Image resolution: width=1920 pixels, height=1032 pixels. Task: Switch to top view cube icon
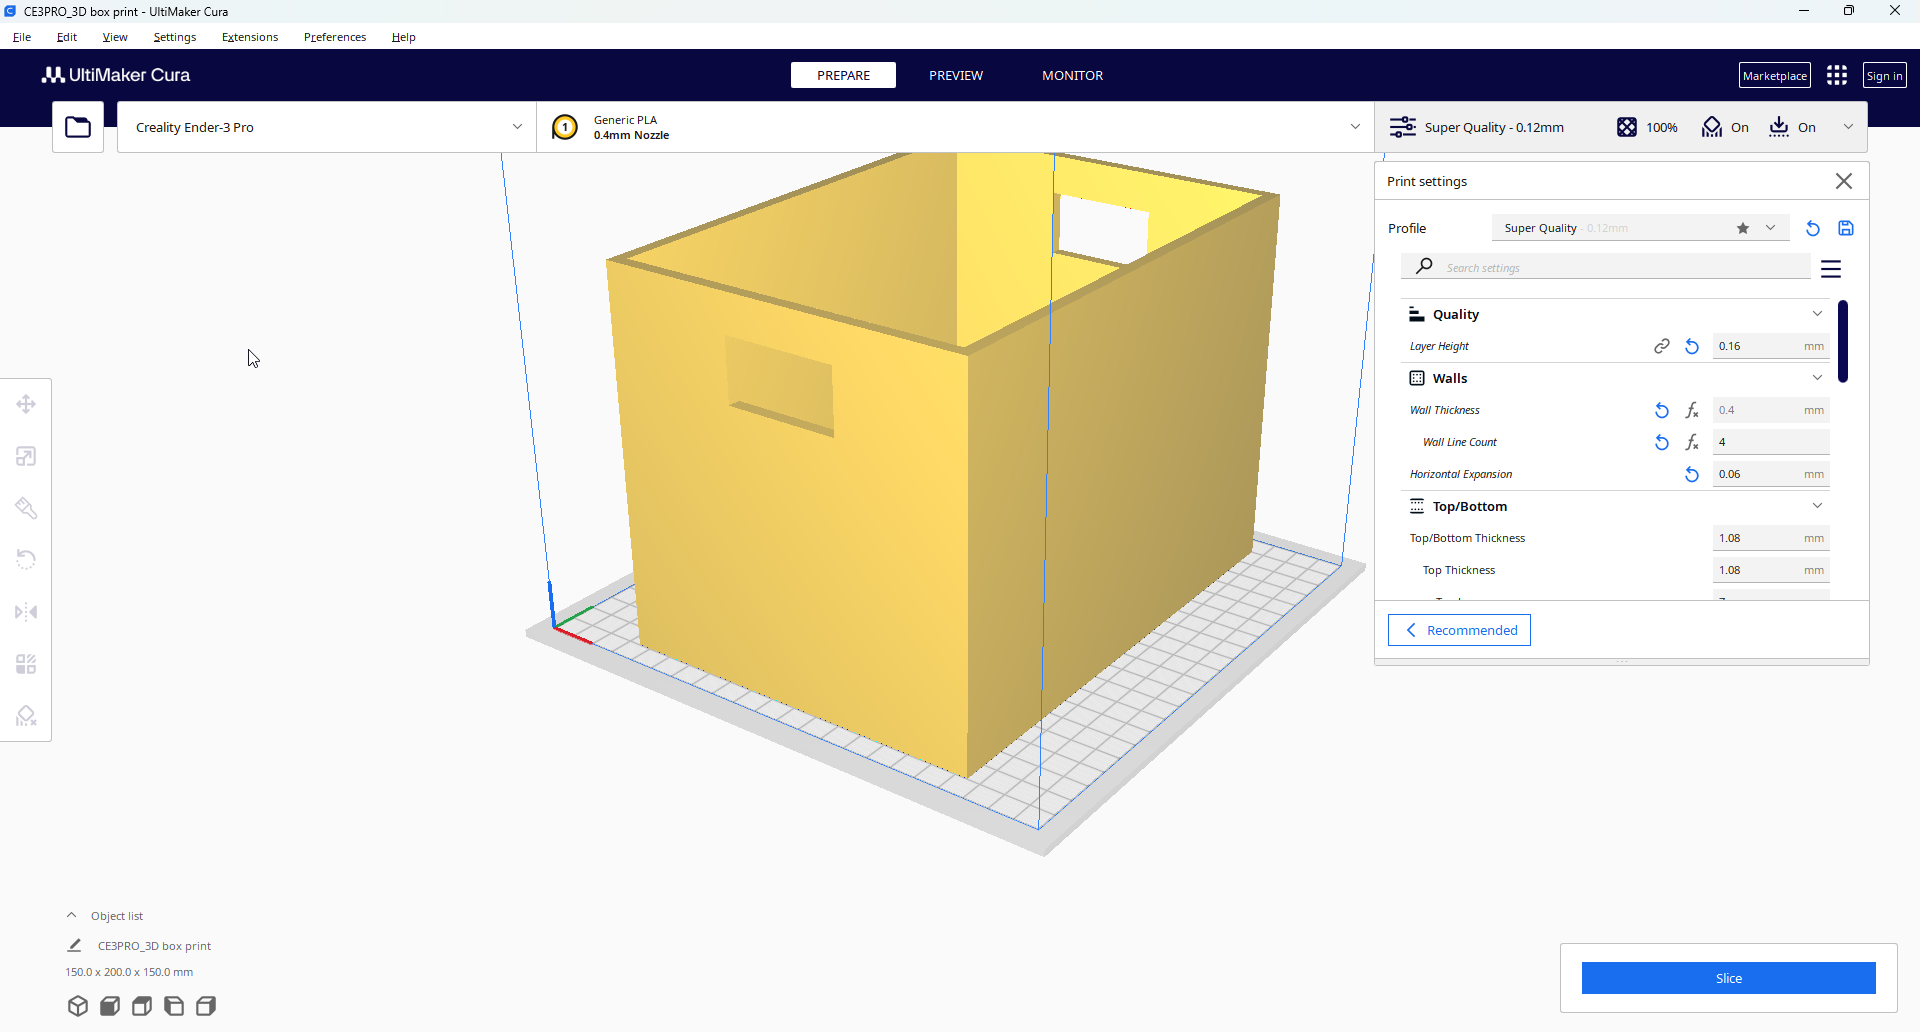(x=142, y=1006)
